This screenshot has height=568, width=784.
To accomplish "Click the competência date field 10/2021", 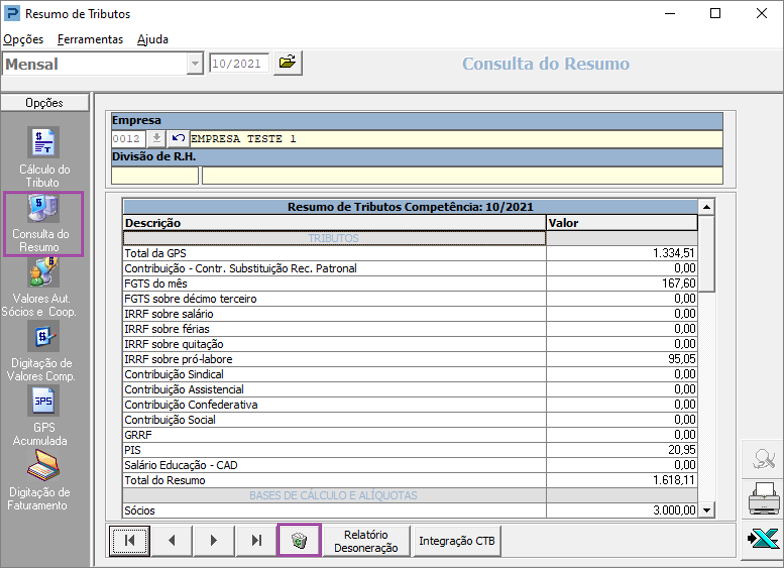I will pyautogui.click(x=239, y=64).
